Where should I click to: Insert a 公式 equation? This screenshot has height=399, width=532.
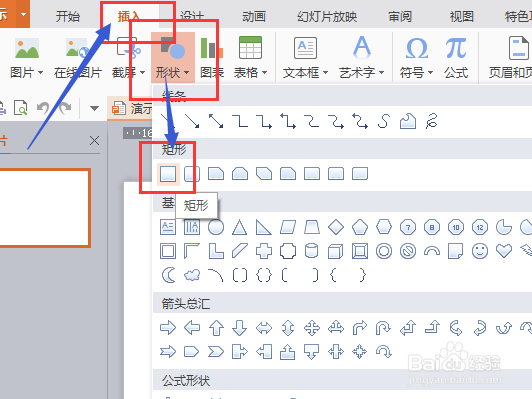(x=456, y=58)
